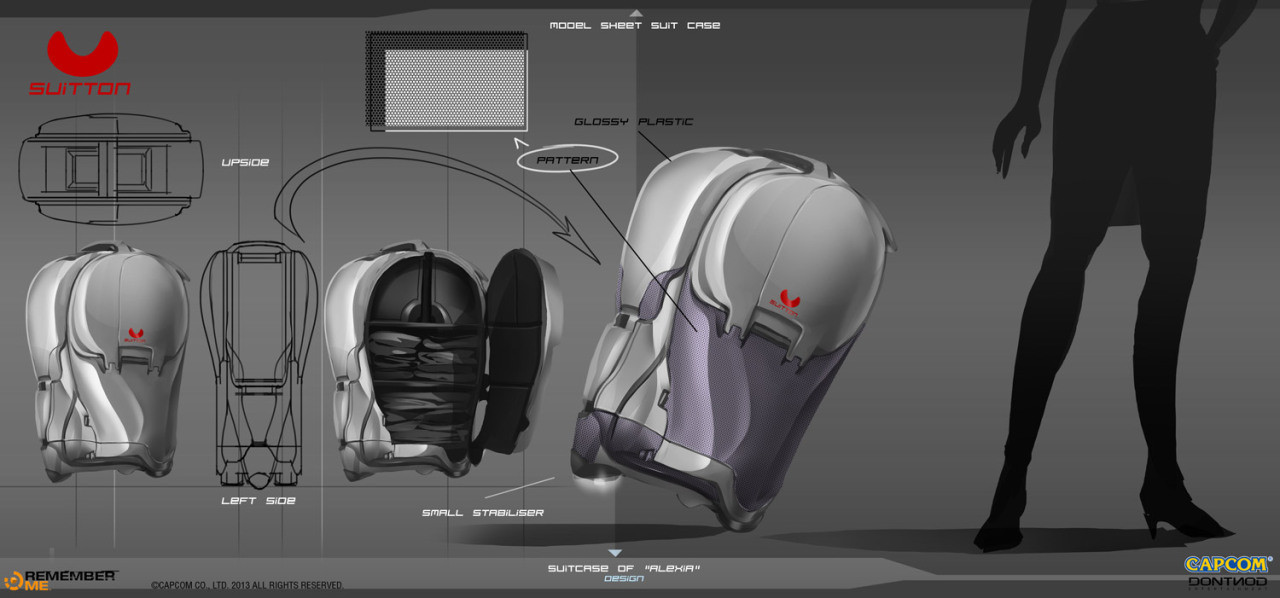This screenshot has height=598, width=1280.
Task: Click the yellow and blue CAPCOM logo
Action: click(1228, 566)
